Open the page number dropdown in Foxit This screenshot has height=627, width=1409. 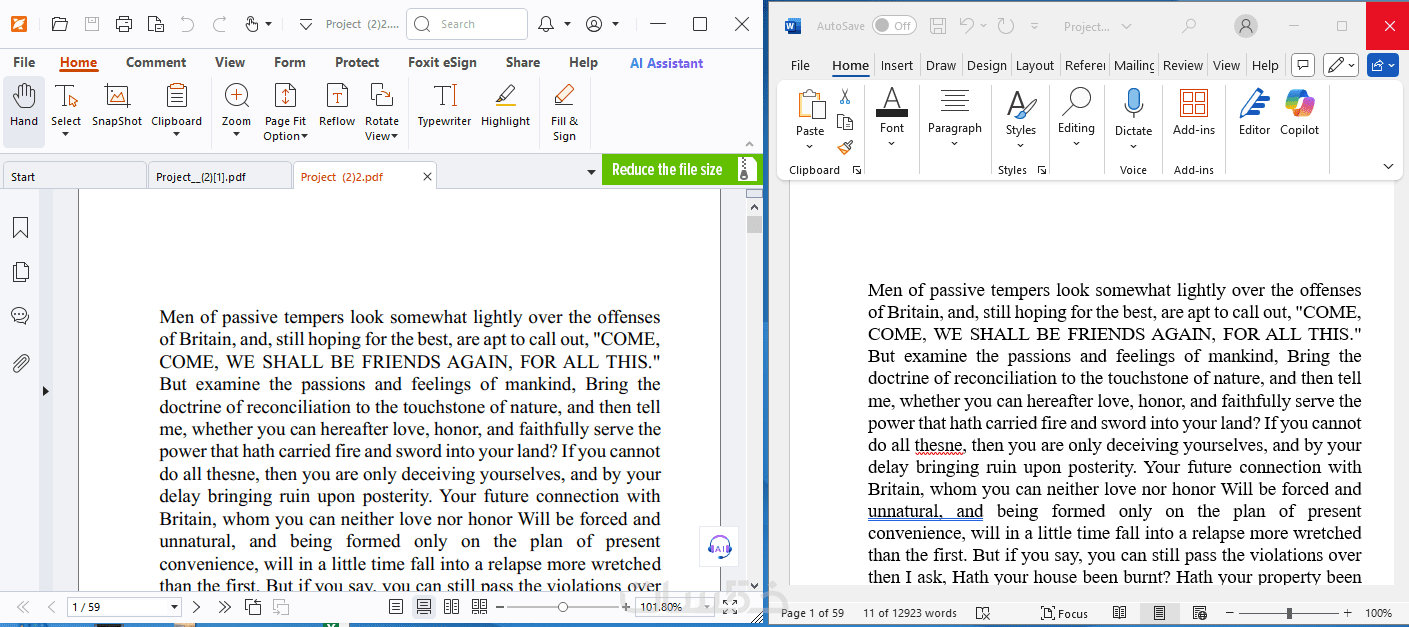click(175, 607)
